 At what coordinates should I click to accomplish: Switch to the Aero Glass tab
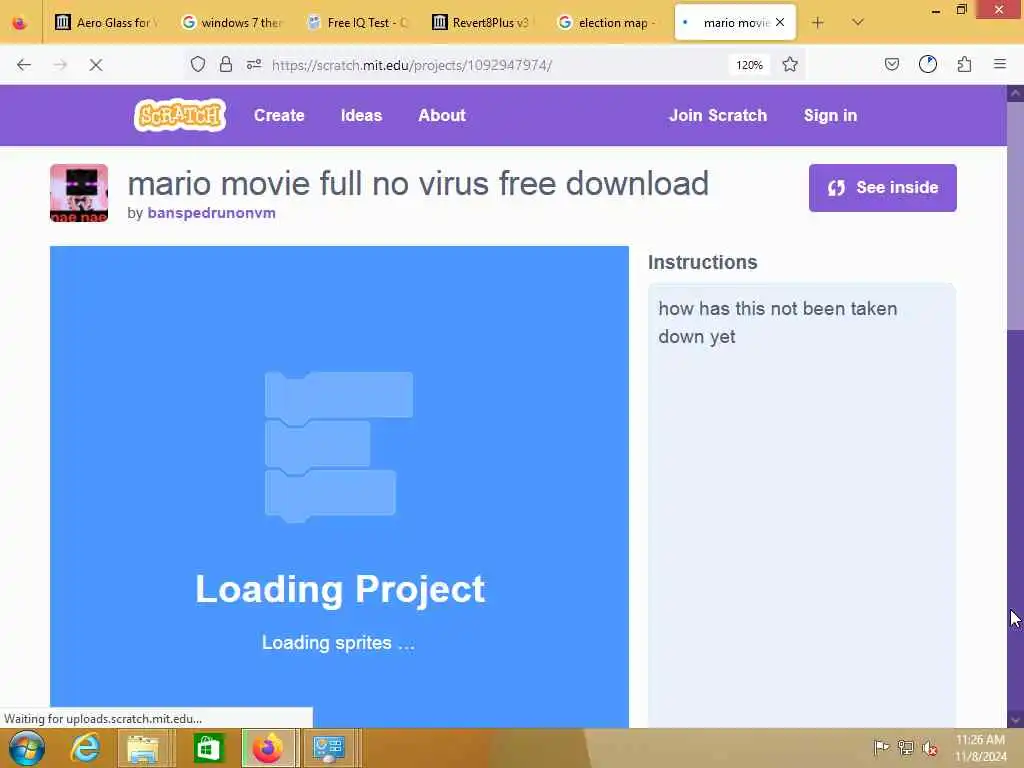[x=104, y=23]
